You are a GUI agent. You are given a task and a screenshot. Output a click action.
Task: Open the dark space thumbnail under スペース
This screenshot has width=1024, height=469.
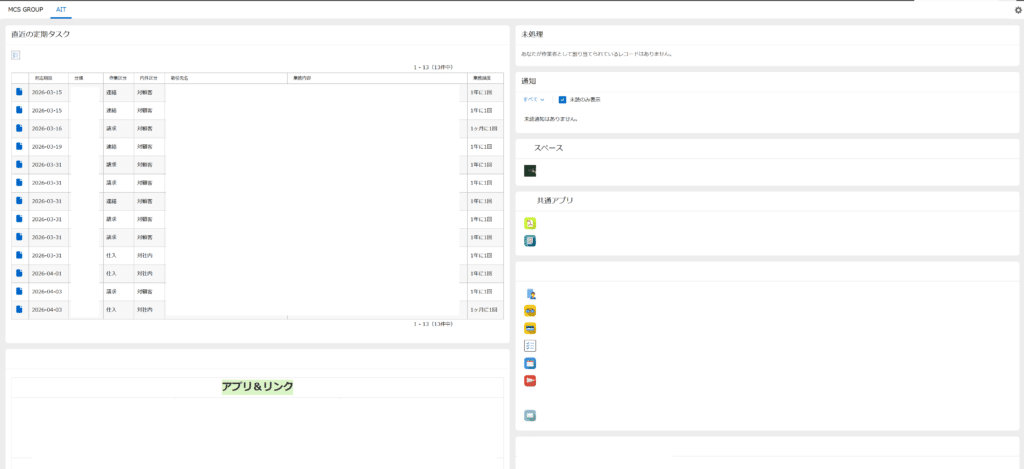point(530,170)
